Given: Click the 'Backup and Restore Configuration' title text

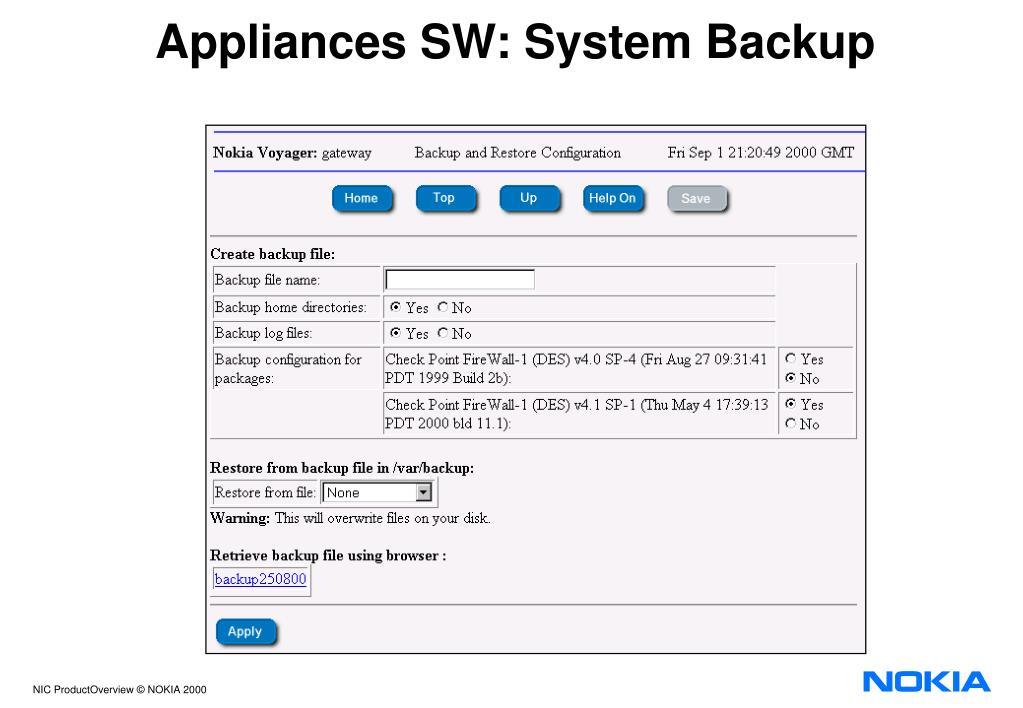Looking at the screenshot, I should (x=517, y=153).
